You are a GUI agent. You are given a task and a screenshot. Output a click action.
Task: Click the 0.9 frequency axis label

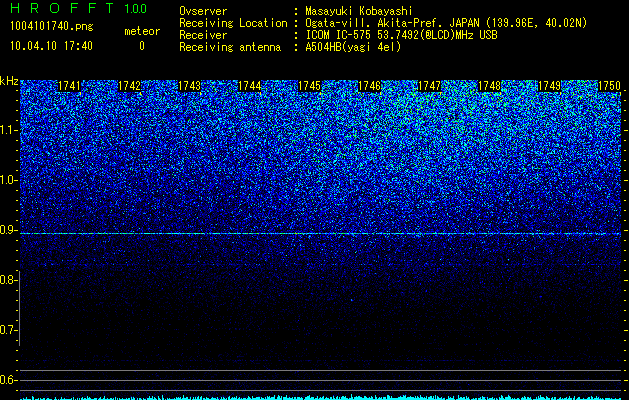(8, 230)
